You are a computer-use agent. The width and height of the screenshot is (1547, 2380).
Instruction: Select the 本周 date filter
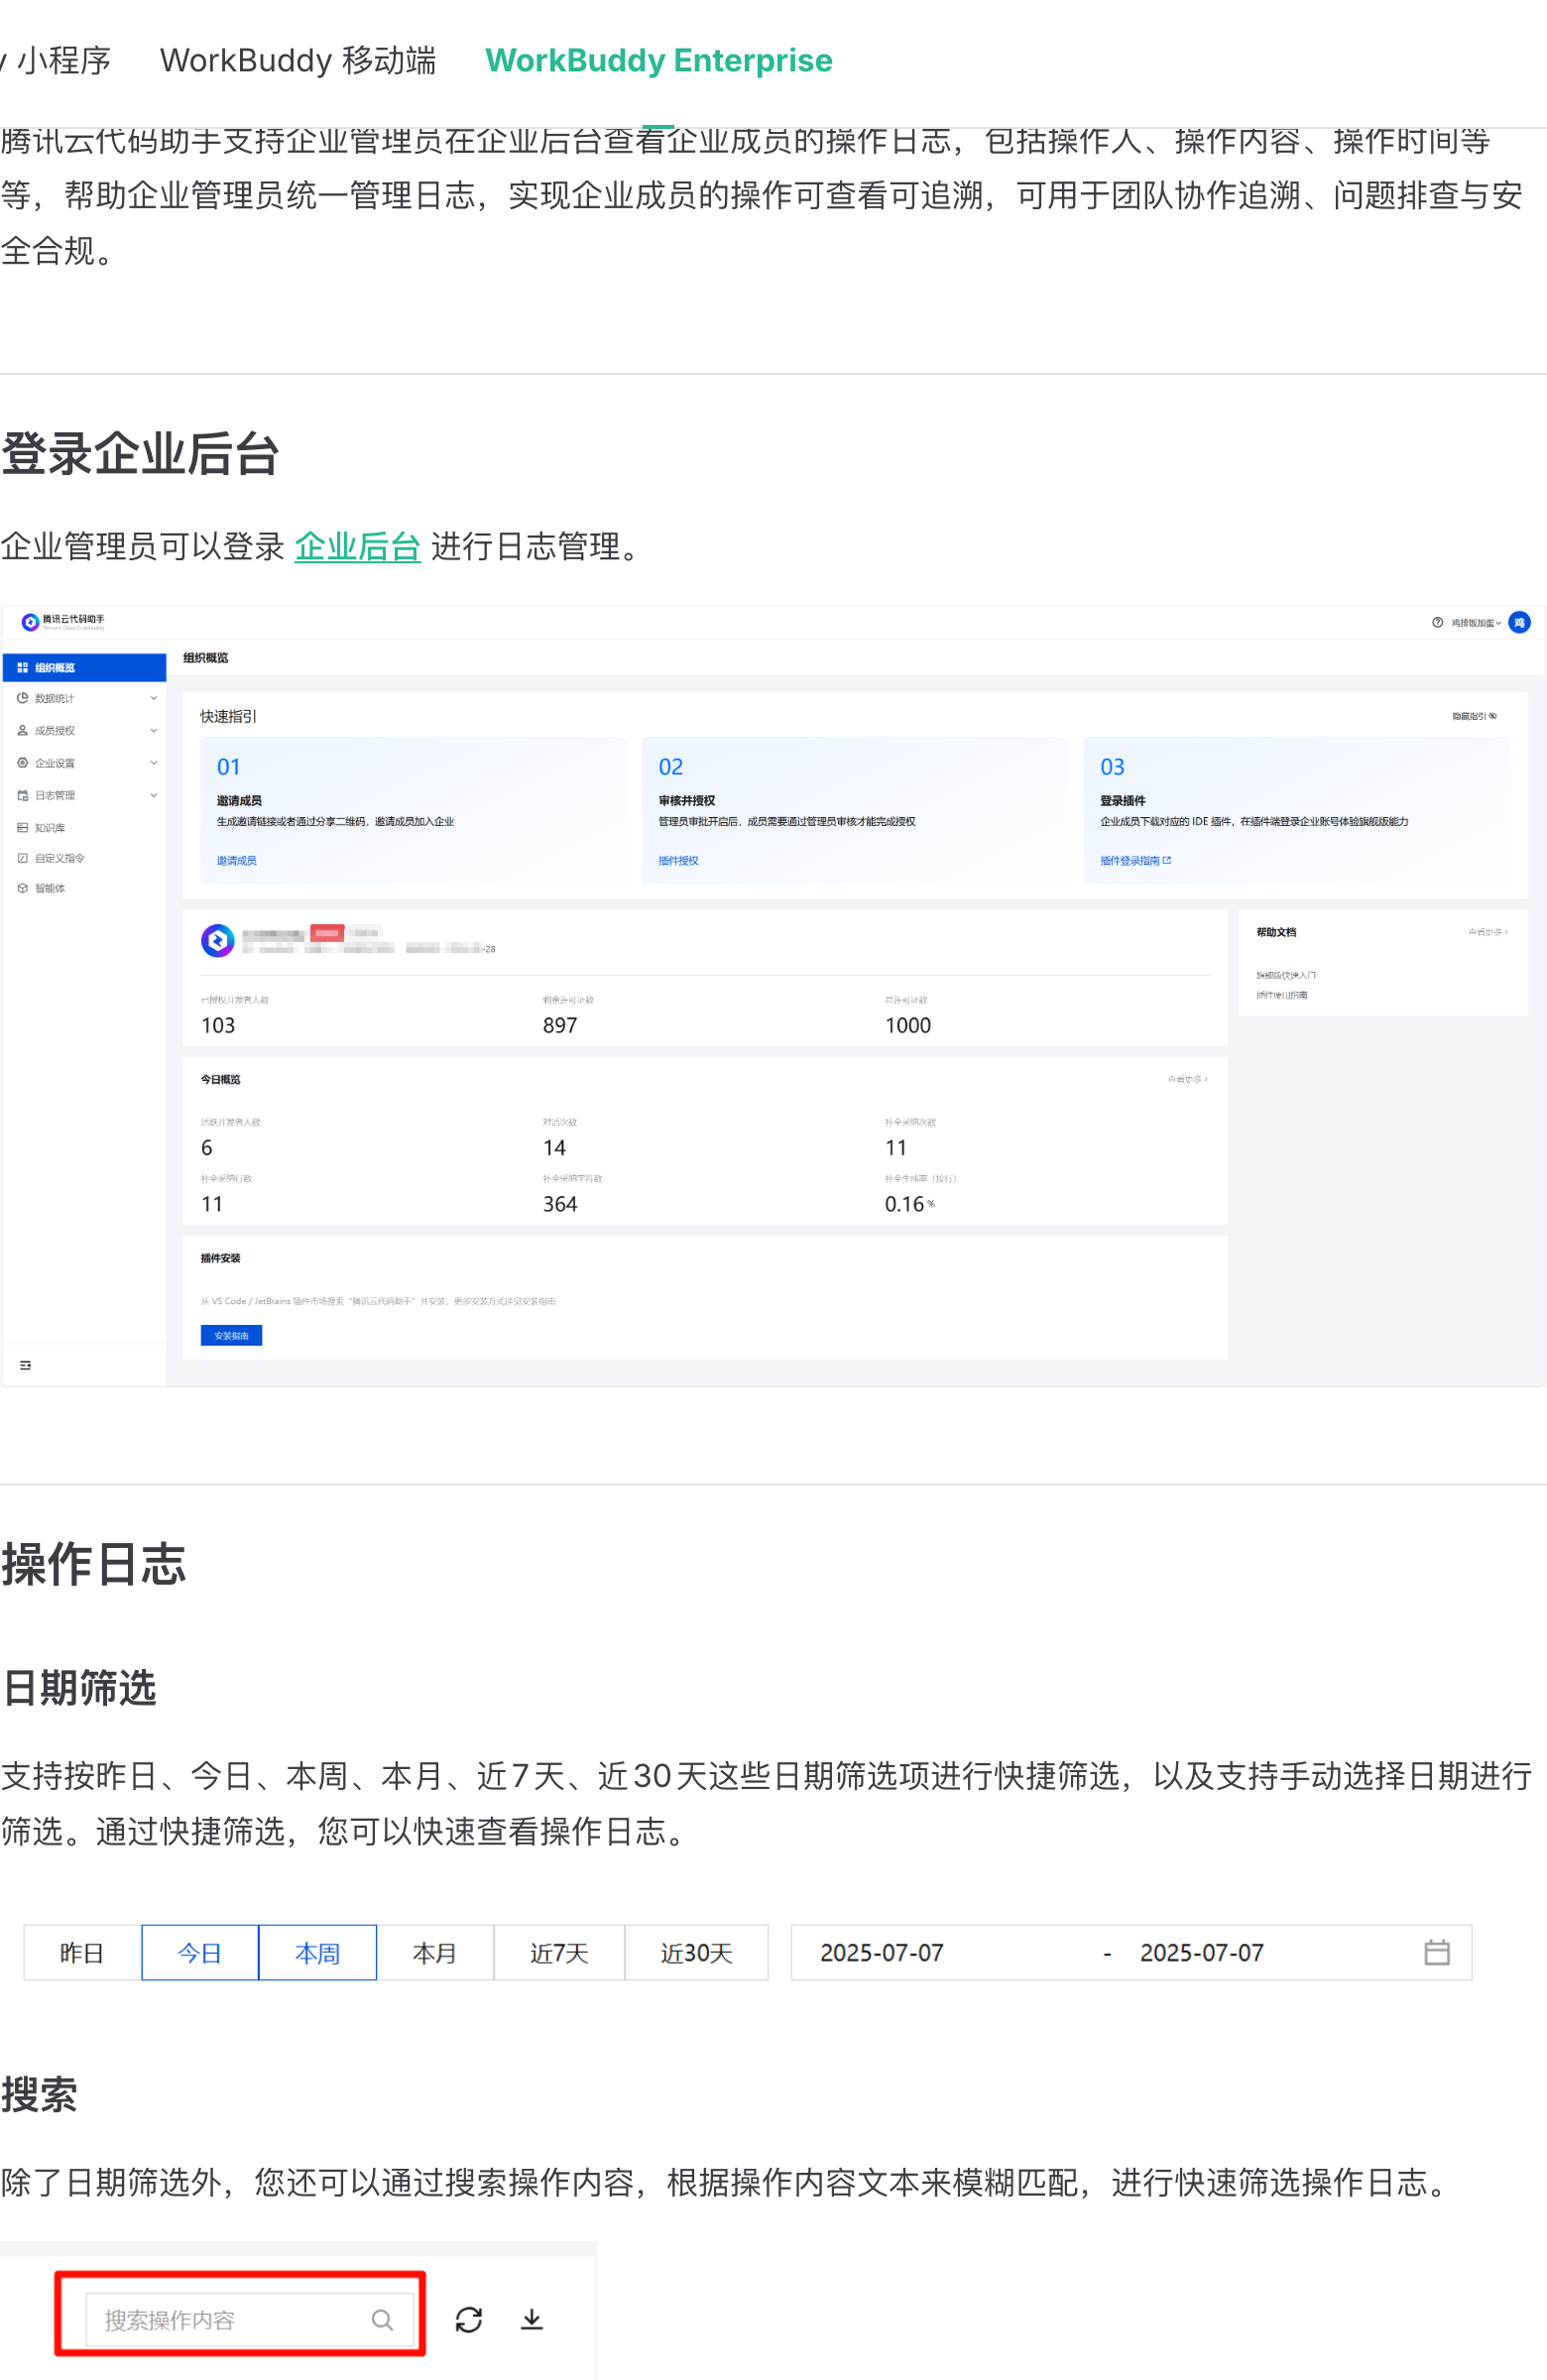[318, 1952]
